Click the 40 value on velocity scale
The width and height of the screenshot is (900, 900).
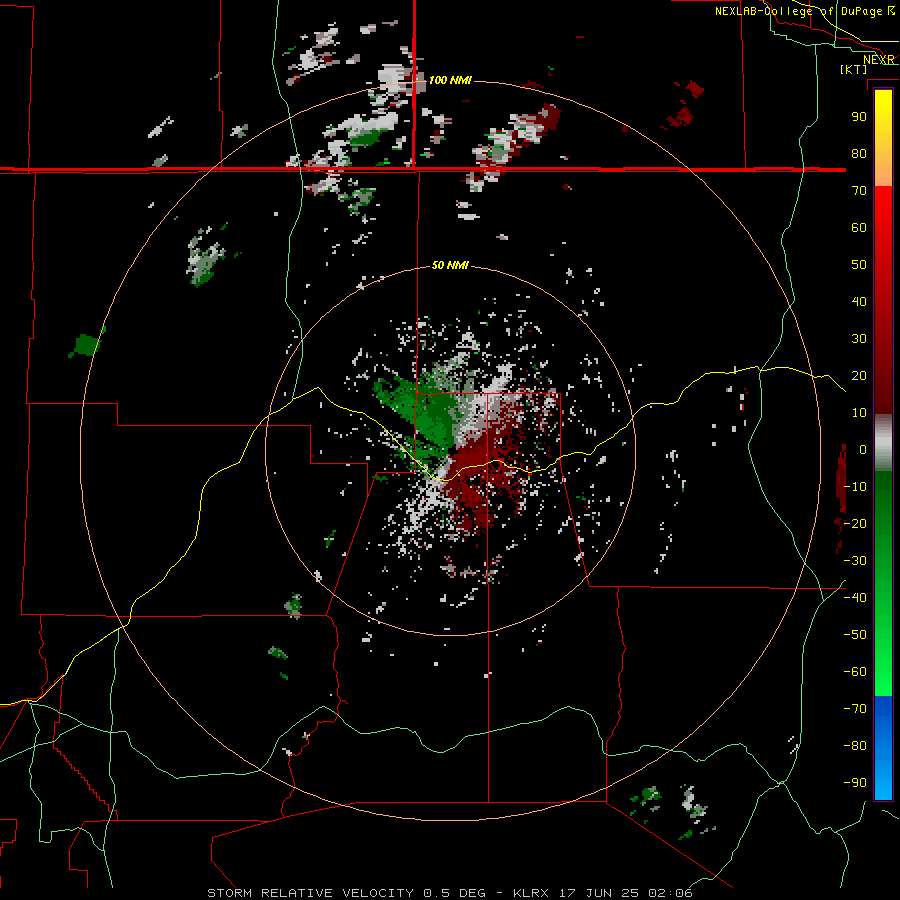click(x=859, y=302)
